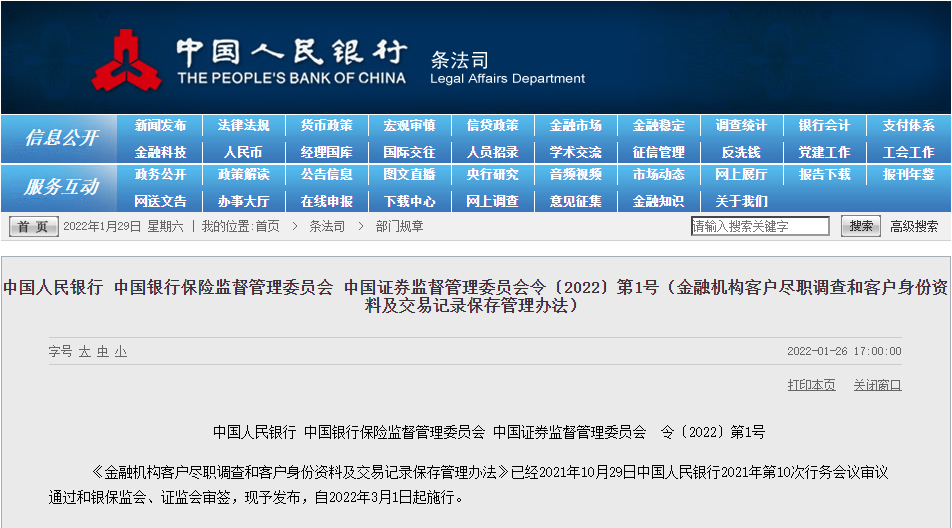Open the 新闻发布 menu item

pos(160,126)
